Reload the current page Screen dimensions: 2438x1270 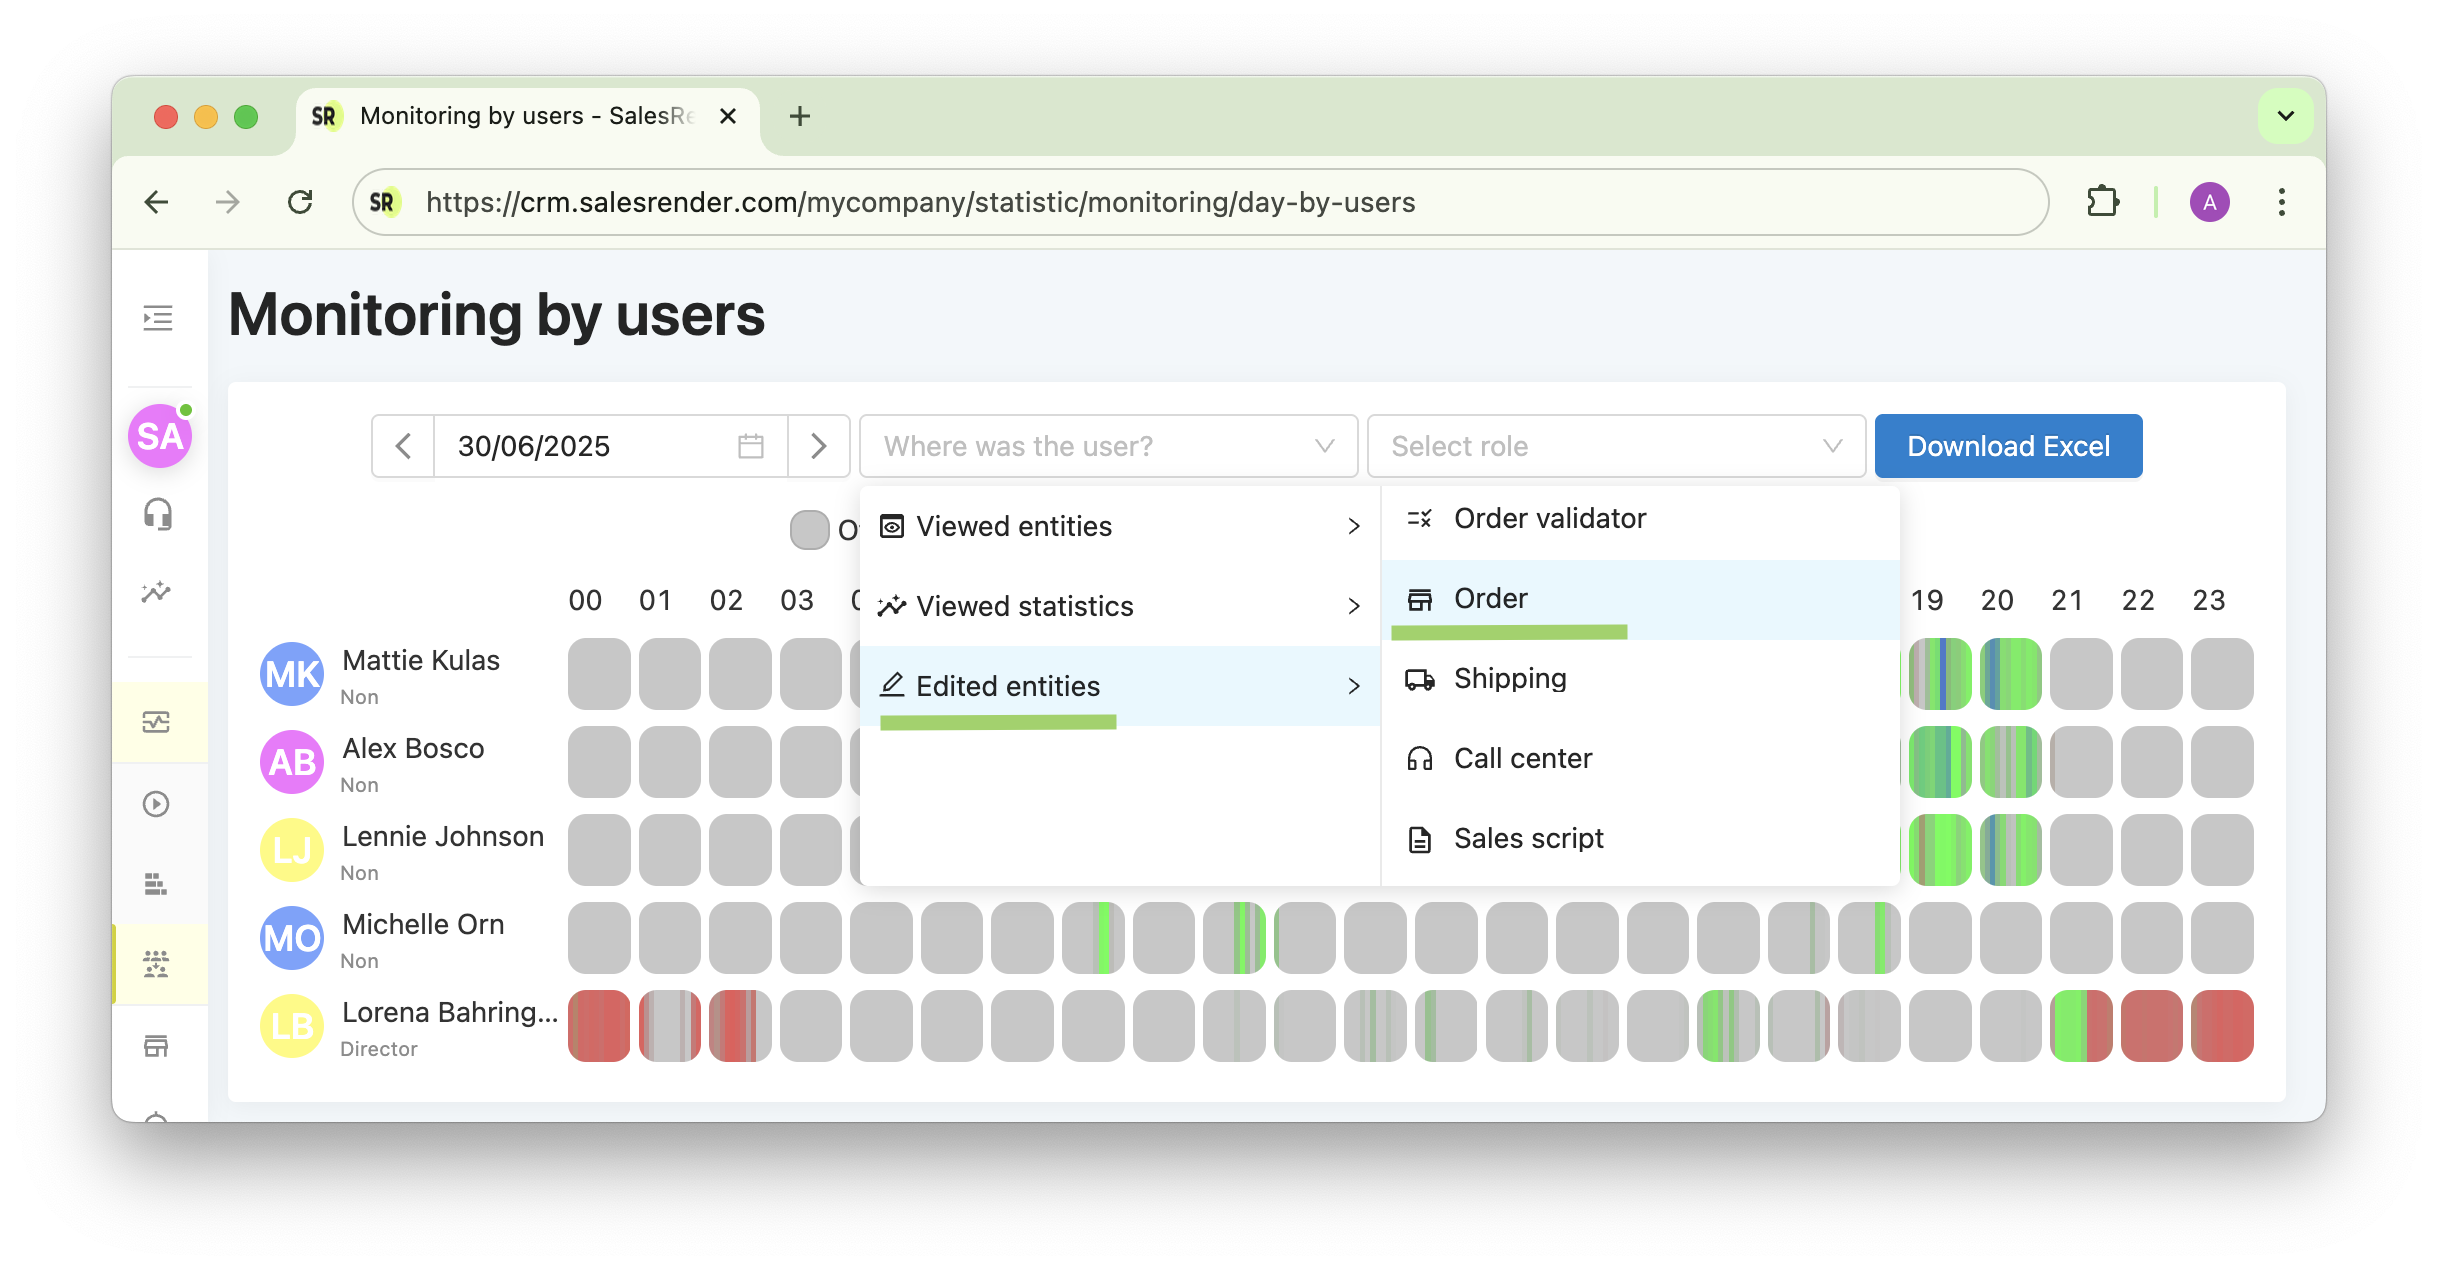(x=300, y=202)
